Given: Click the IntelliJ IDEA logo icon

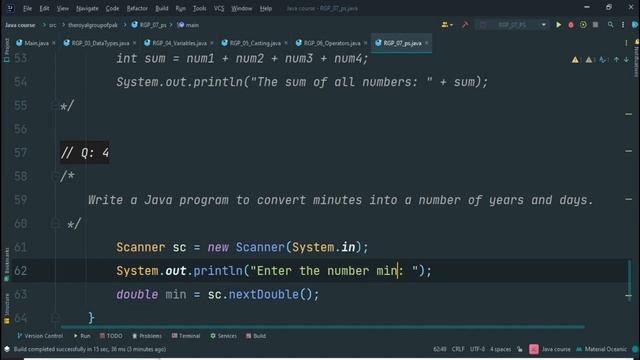Looking at the screenshot, I should 11,8.
